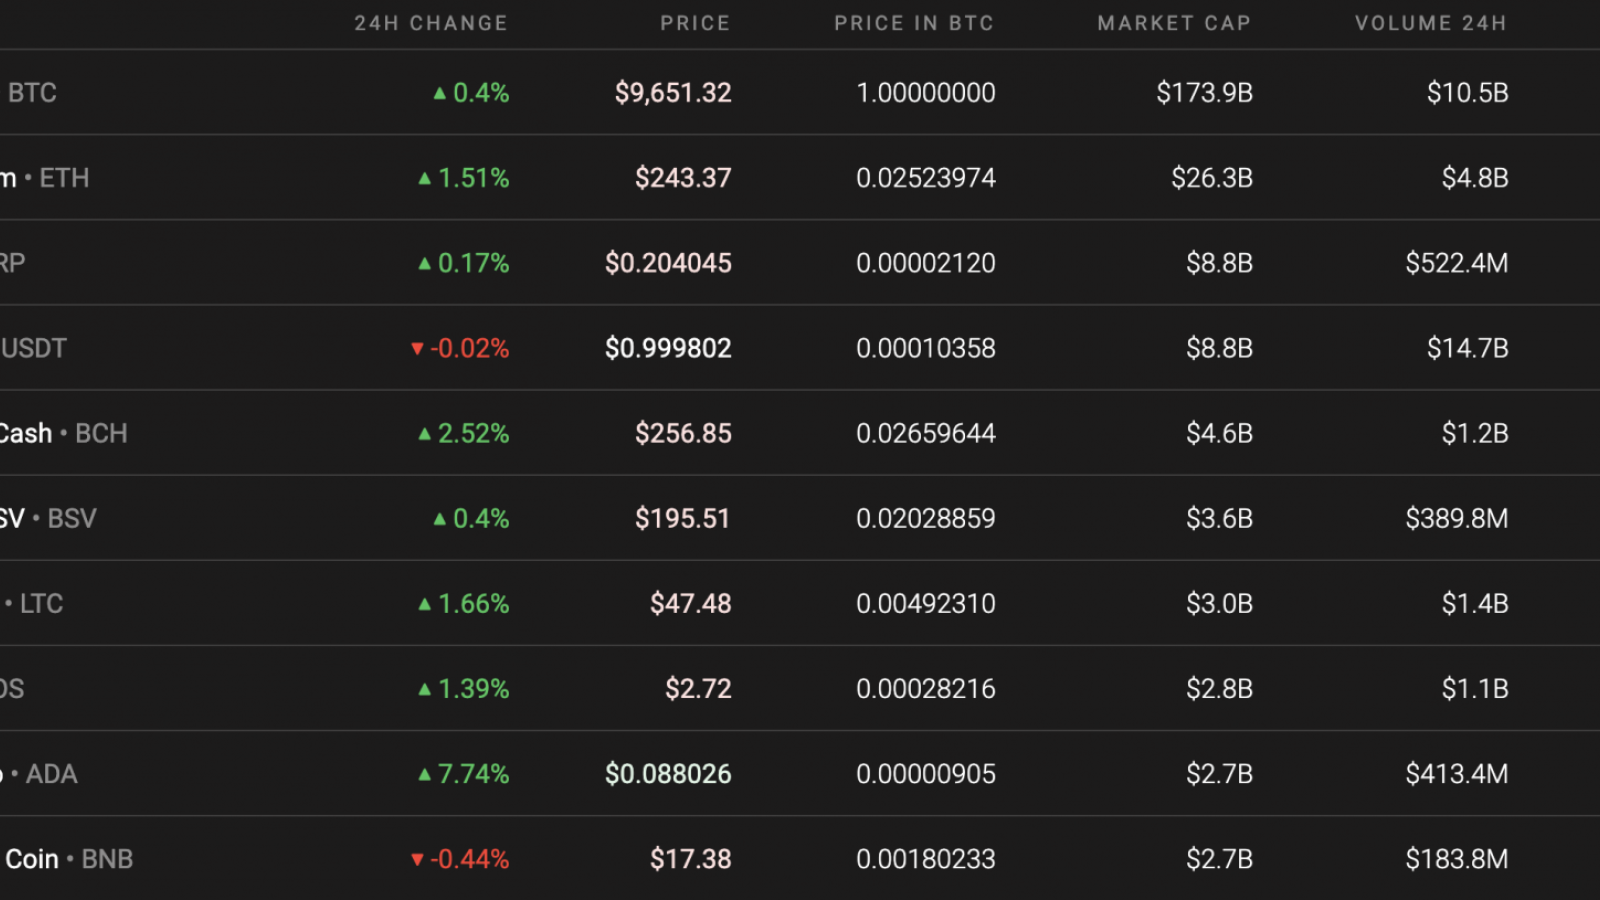The height and width of the screenshot is (900, 1600).
Task: Select ETH BTC price 0.02523974
Action: 926,178
